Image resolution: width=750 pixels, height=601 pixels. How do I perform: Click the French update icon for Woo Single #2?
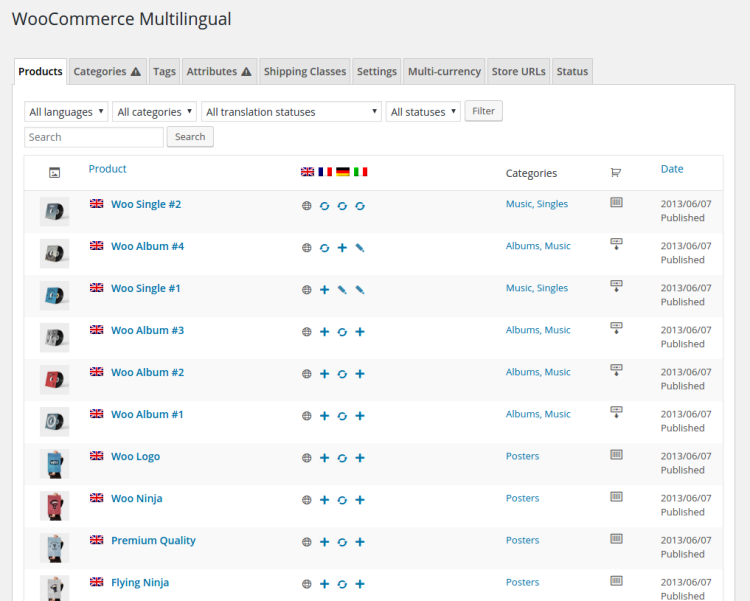tap(324, 205)
